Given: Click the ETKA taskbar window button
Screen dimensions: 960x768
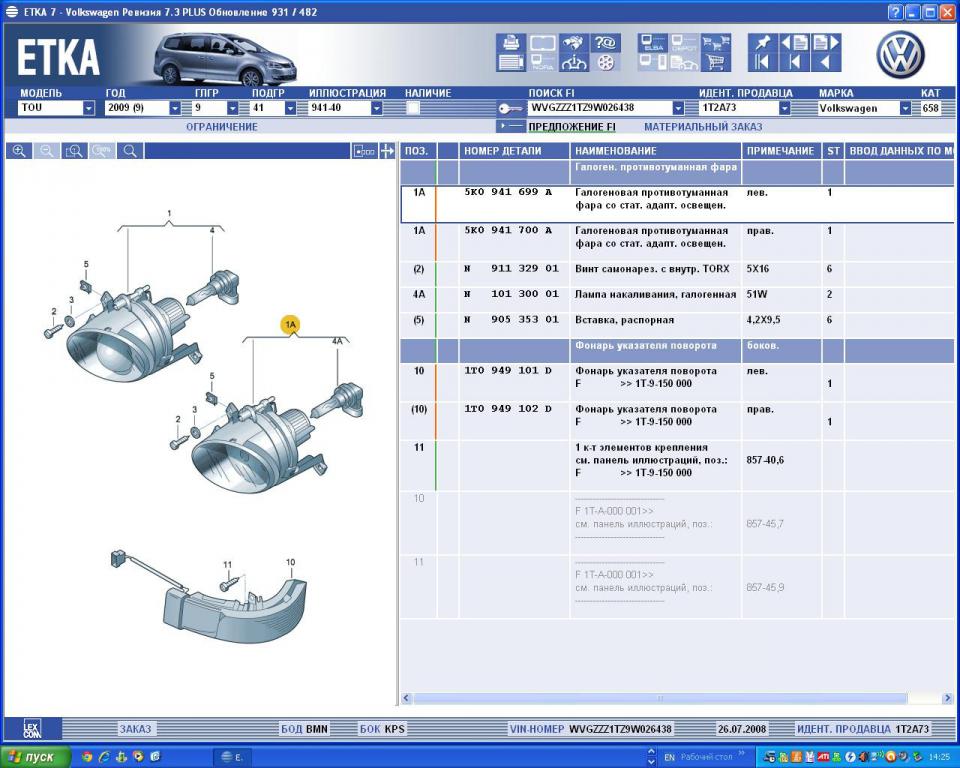Looking at the screenshot, I should tap(233, 757).
